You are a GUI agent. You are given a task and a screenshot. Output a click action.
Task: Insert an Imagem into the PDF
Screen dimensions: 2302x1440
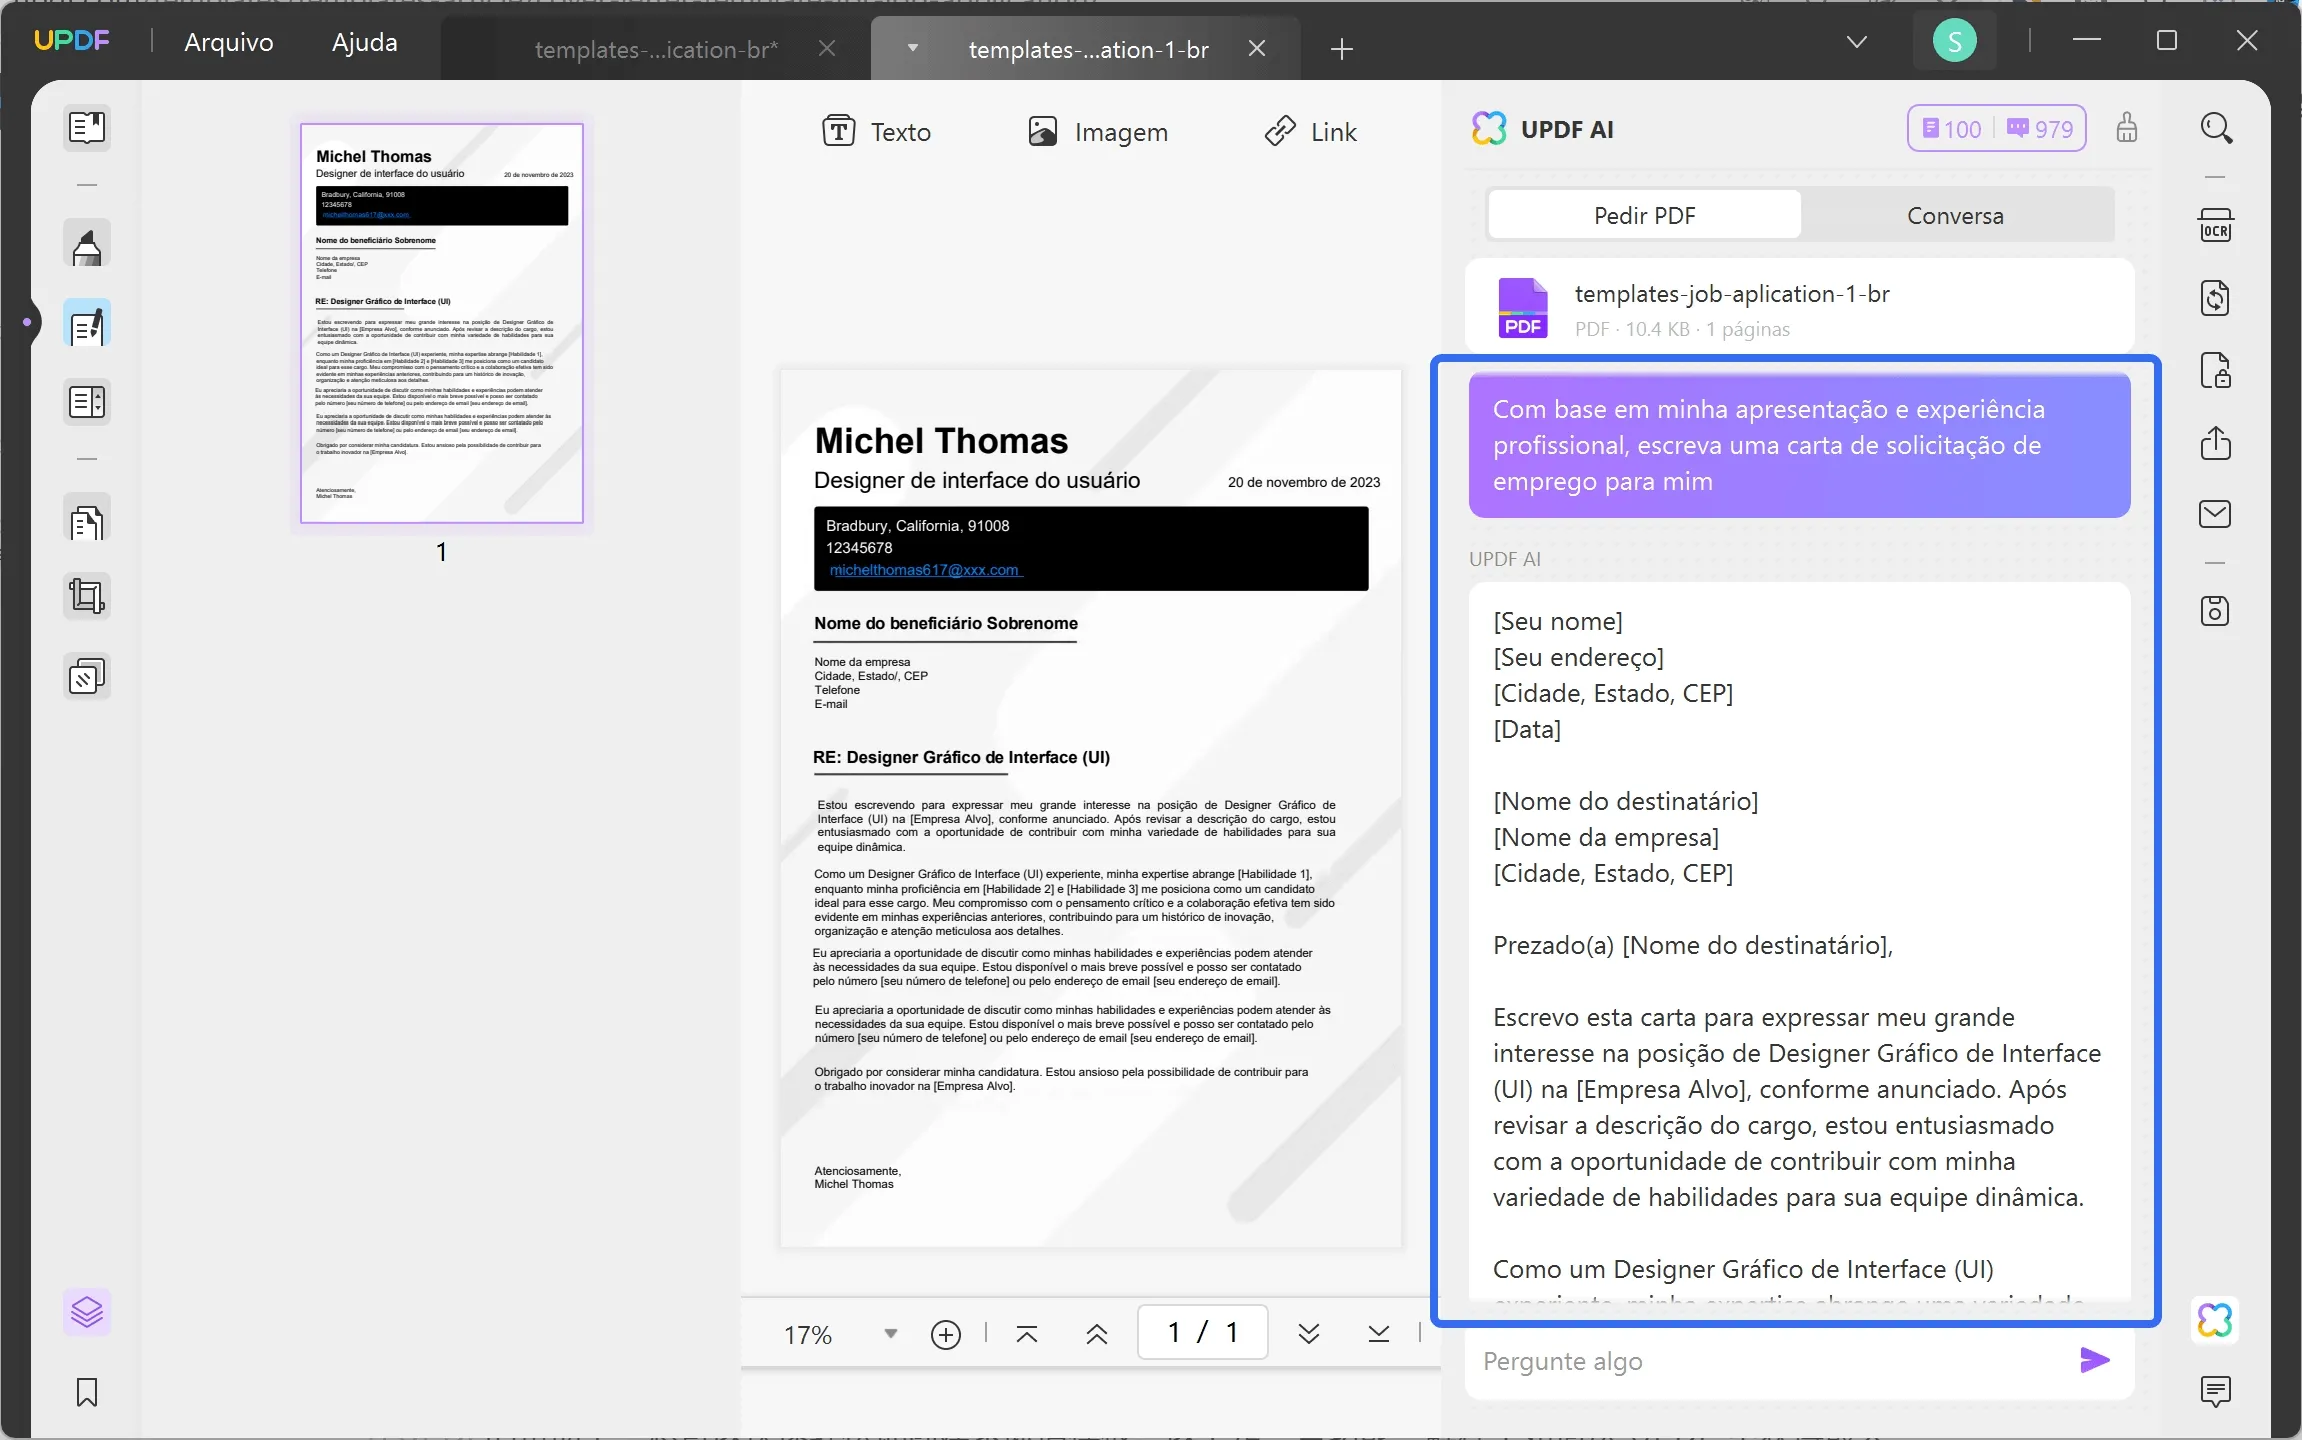point(1098,132)
